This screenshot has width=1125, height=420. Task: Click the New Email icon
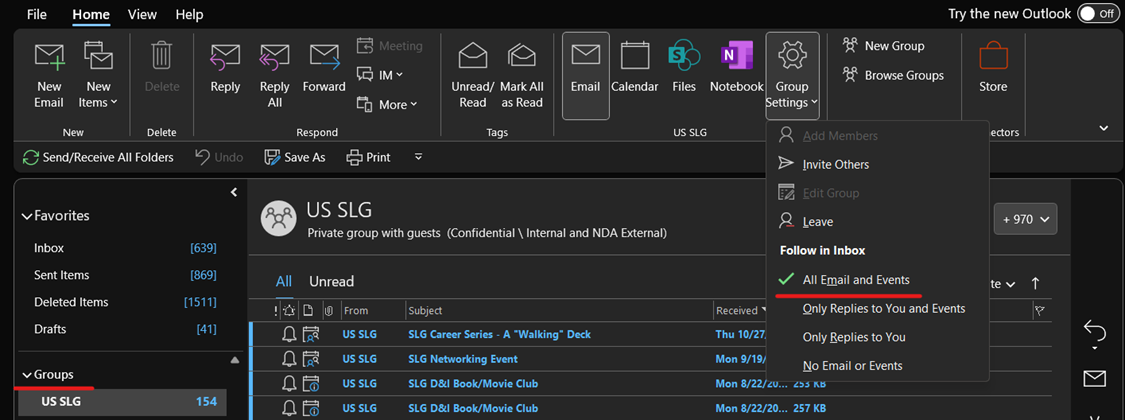[x=49, y=58]
